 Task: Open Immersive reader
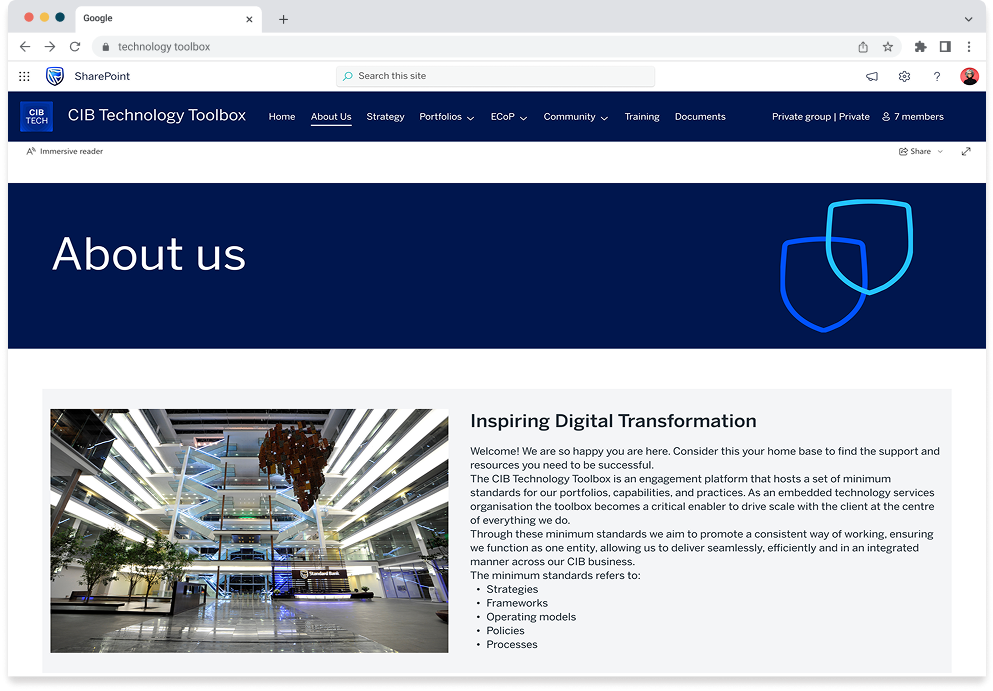click(x=65, y=151)
